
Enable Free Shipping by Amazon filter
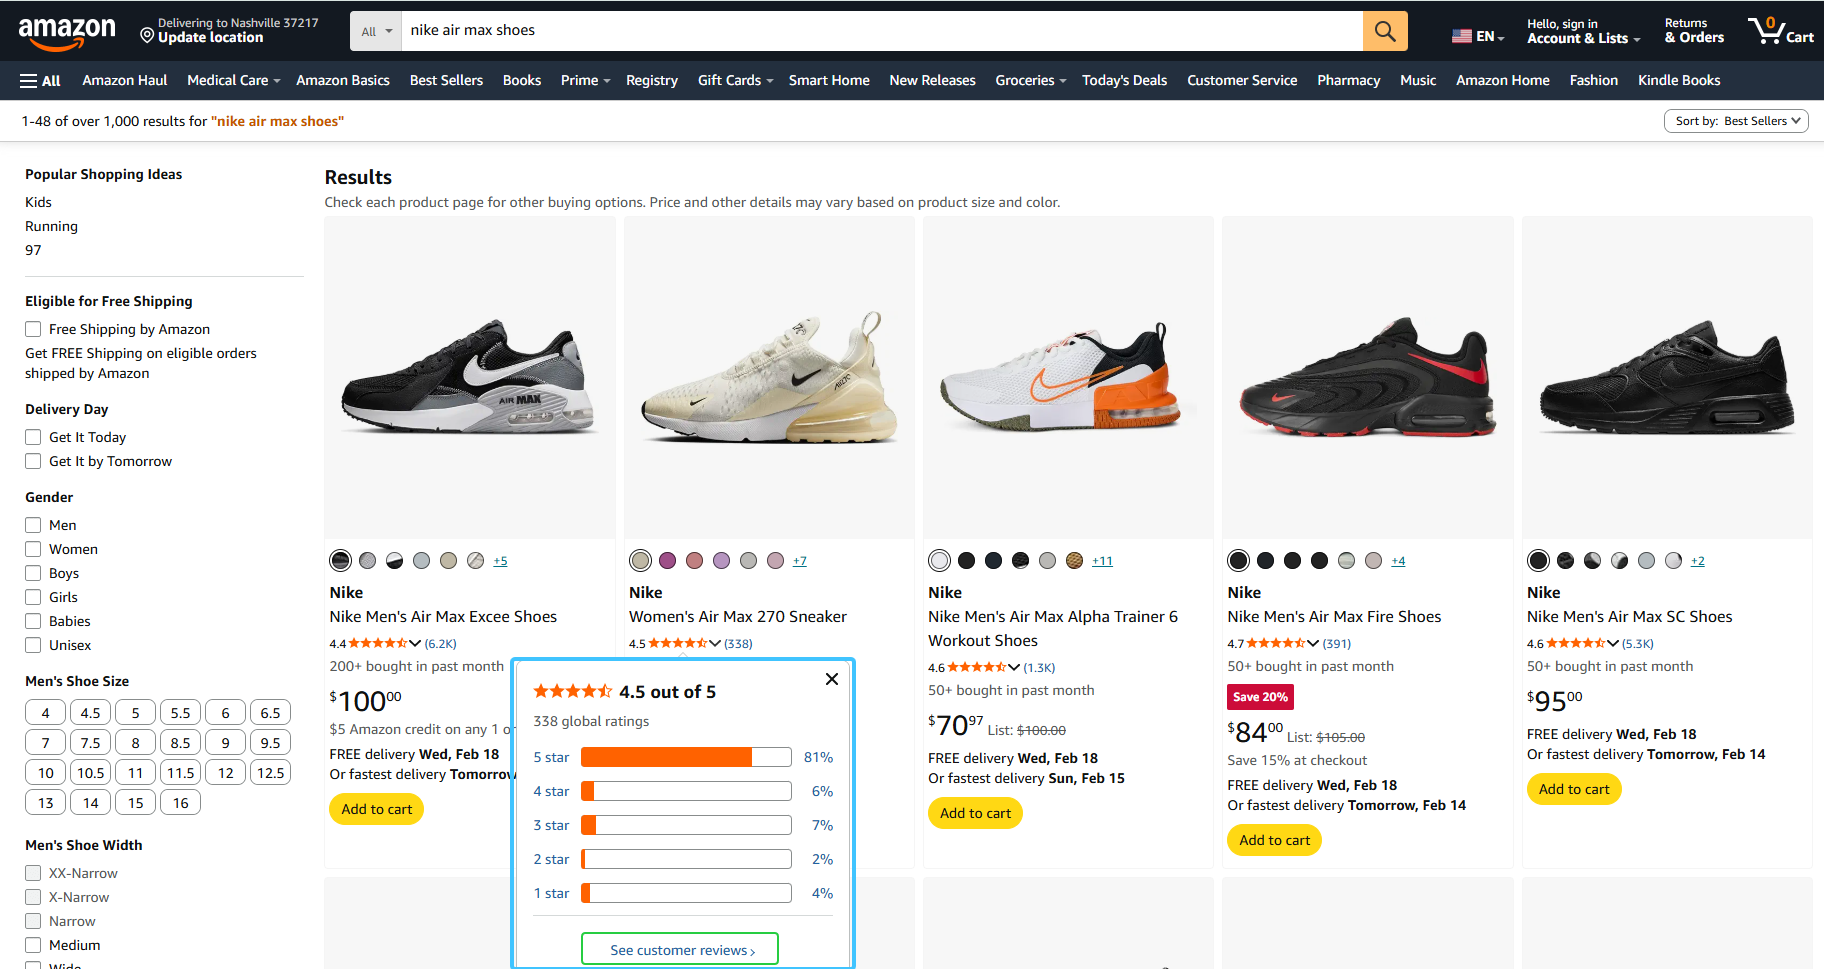(33, 328)
